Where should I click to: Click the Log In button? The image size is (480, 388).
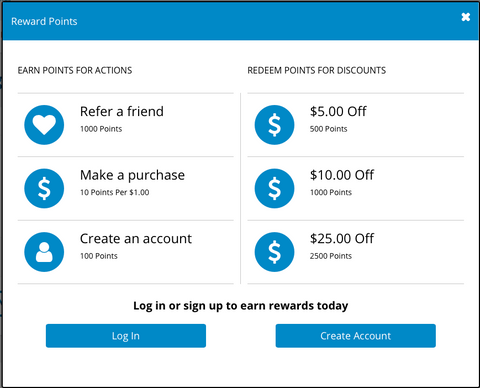coord(126,336)
